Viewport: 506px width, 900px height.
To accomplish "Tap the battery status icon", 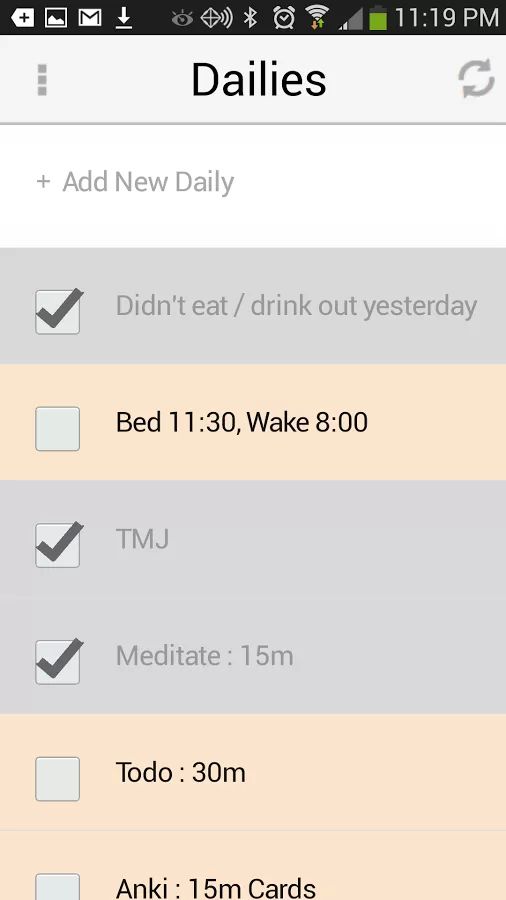I will click(378, 18).
